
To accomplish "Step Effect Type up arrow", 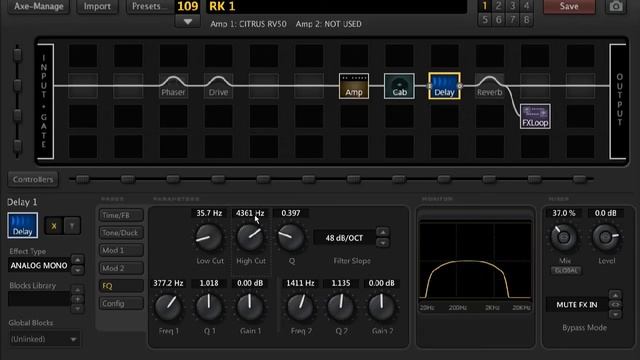I will [x=78, y=260].
